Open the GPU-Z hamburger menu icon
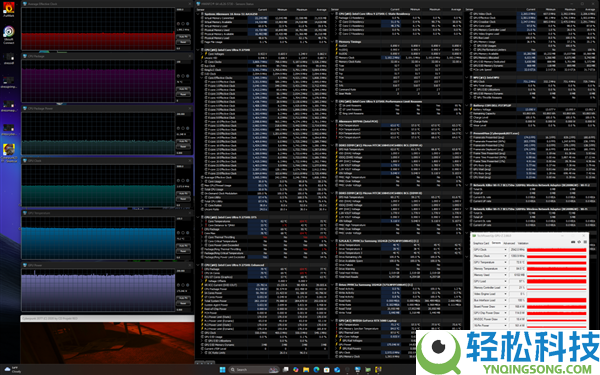Screen dimensions: 600x375 pos(585,243)
